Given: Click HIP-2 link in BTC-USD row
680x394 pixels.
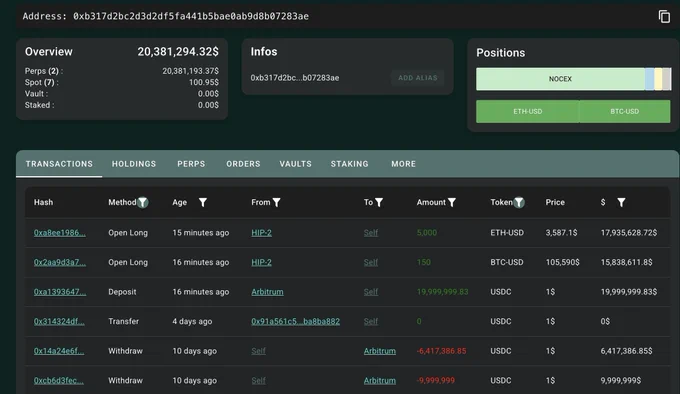Looking at the screenshot, I should pos(262,262).
